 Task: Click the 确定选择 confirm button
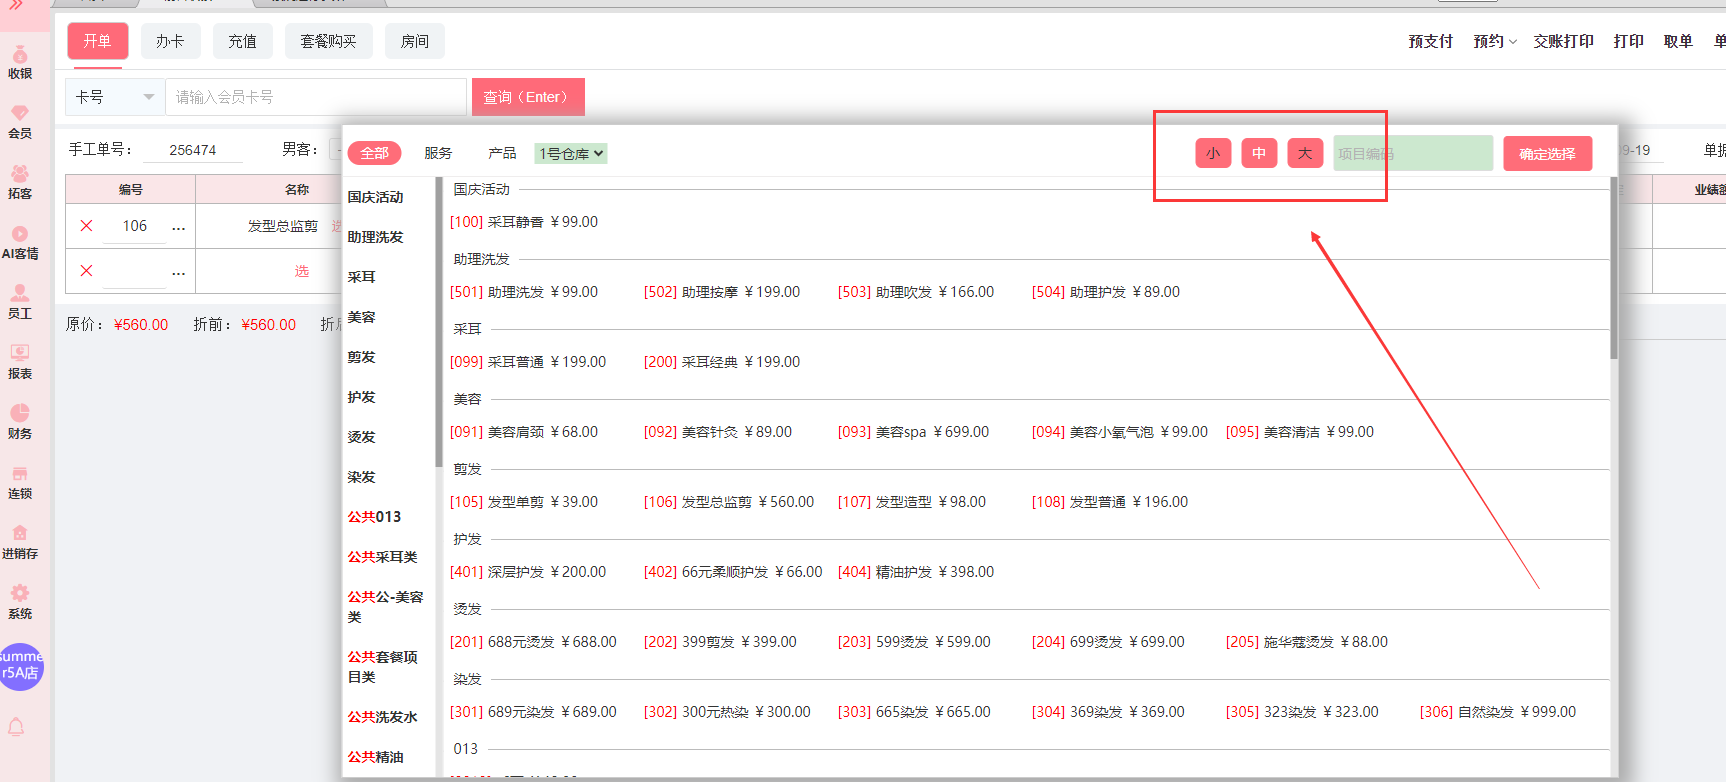coord(1547,153)
